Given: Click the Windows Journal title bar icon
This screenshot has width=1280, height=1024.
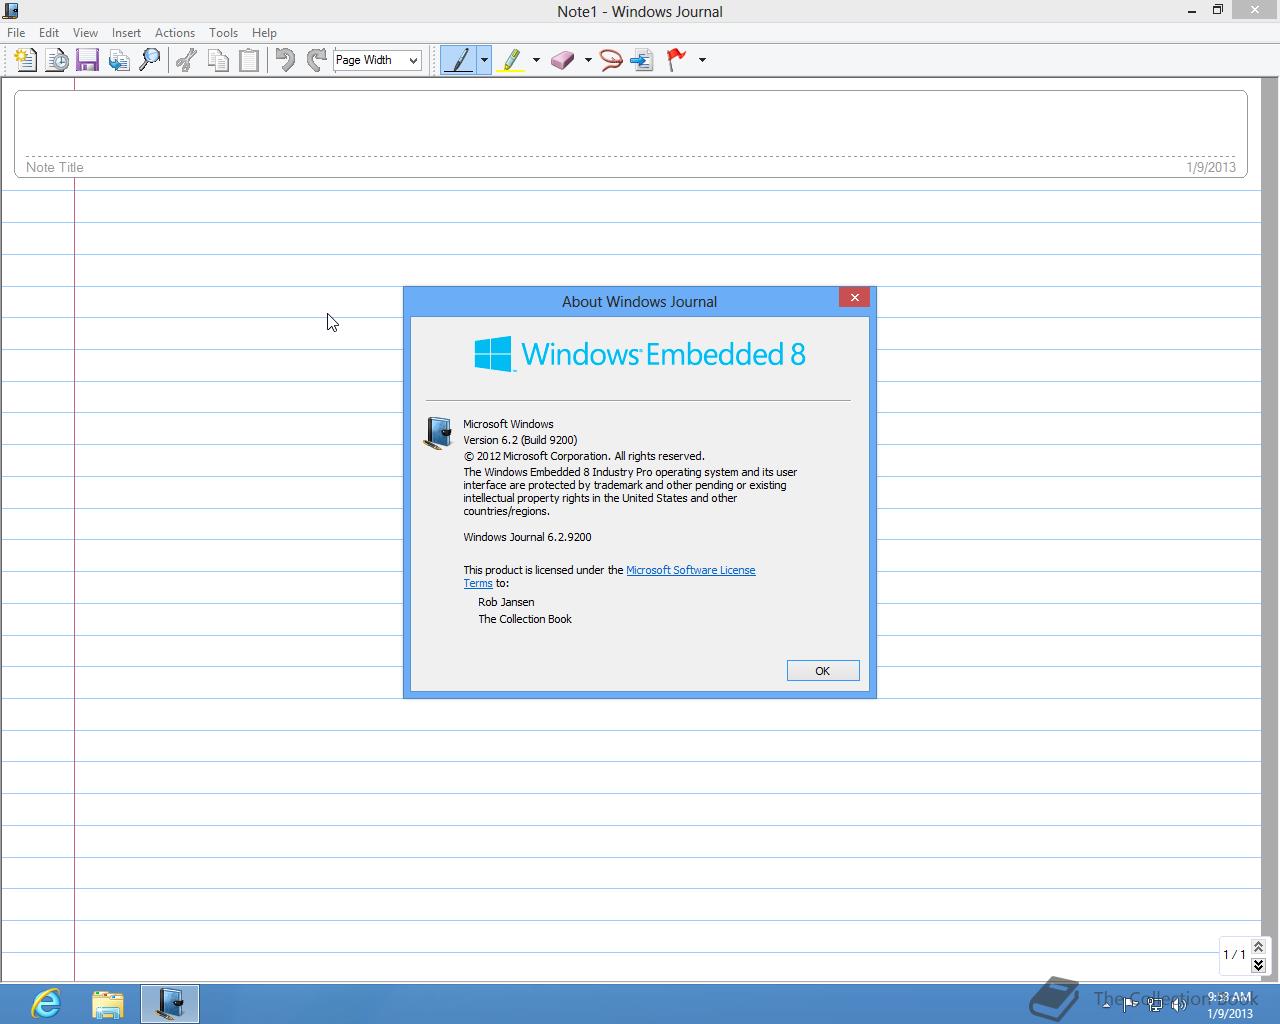Looking at the screenshot, I should click(11, 11).
